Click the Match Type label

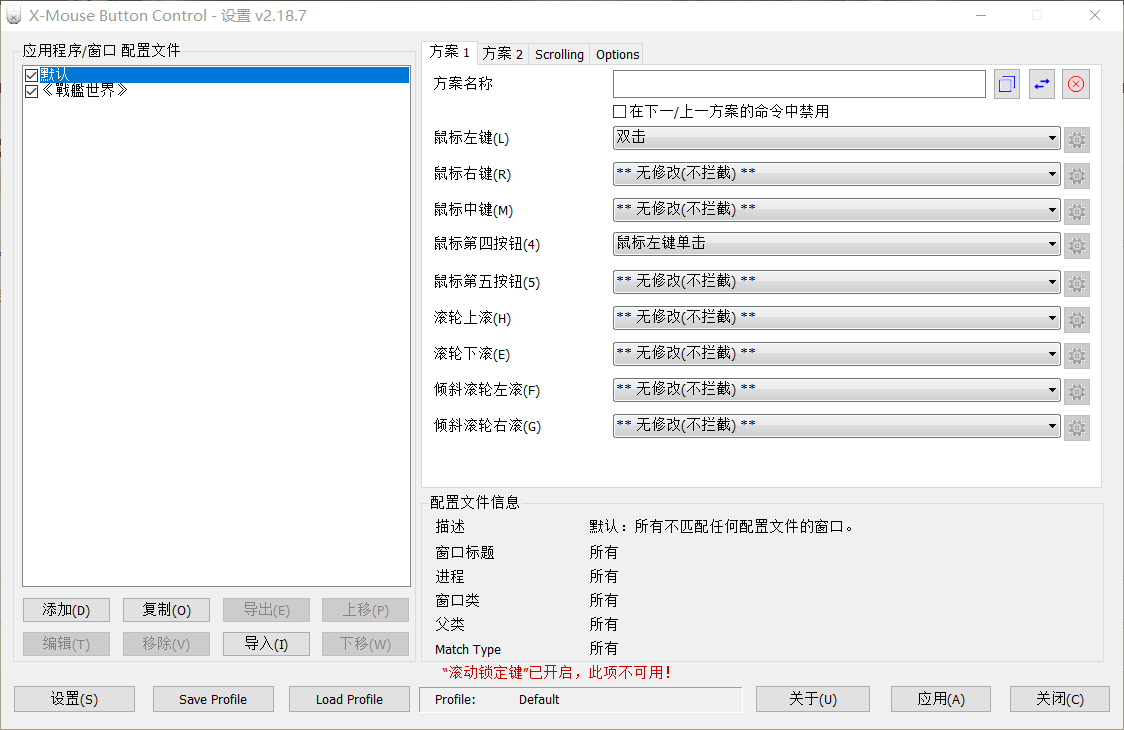(x=468, y=650)
